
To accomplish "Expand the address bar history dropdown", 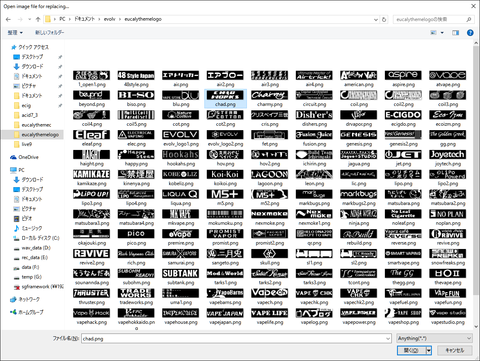I will coord(376,19).
